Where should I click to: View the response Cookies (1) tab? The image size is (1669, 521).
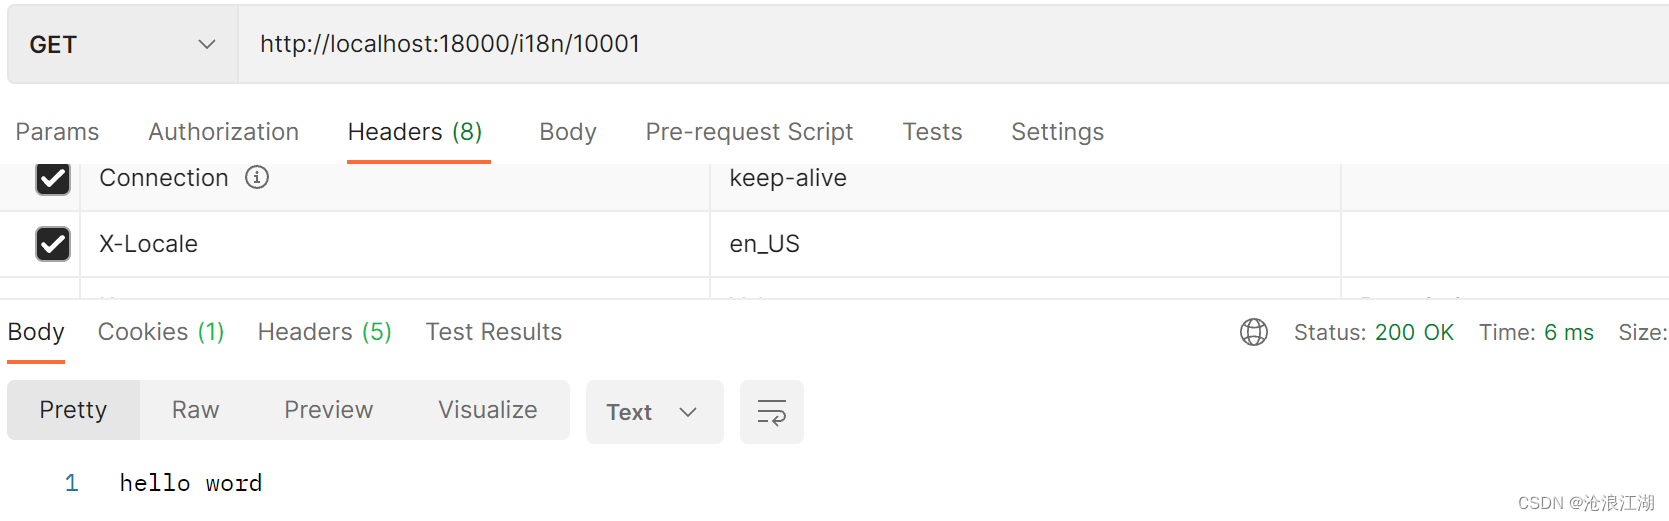pyautogui.click(x=161, y=332)
